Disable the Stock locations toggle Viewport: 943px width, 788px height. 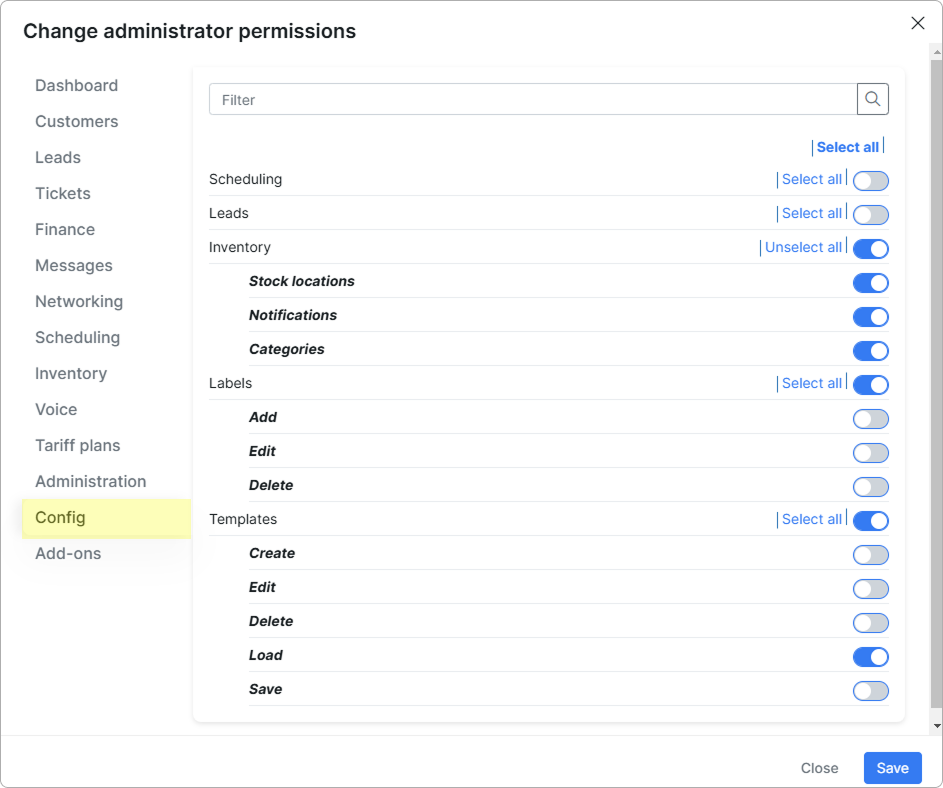click(870, 283)
